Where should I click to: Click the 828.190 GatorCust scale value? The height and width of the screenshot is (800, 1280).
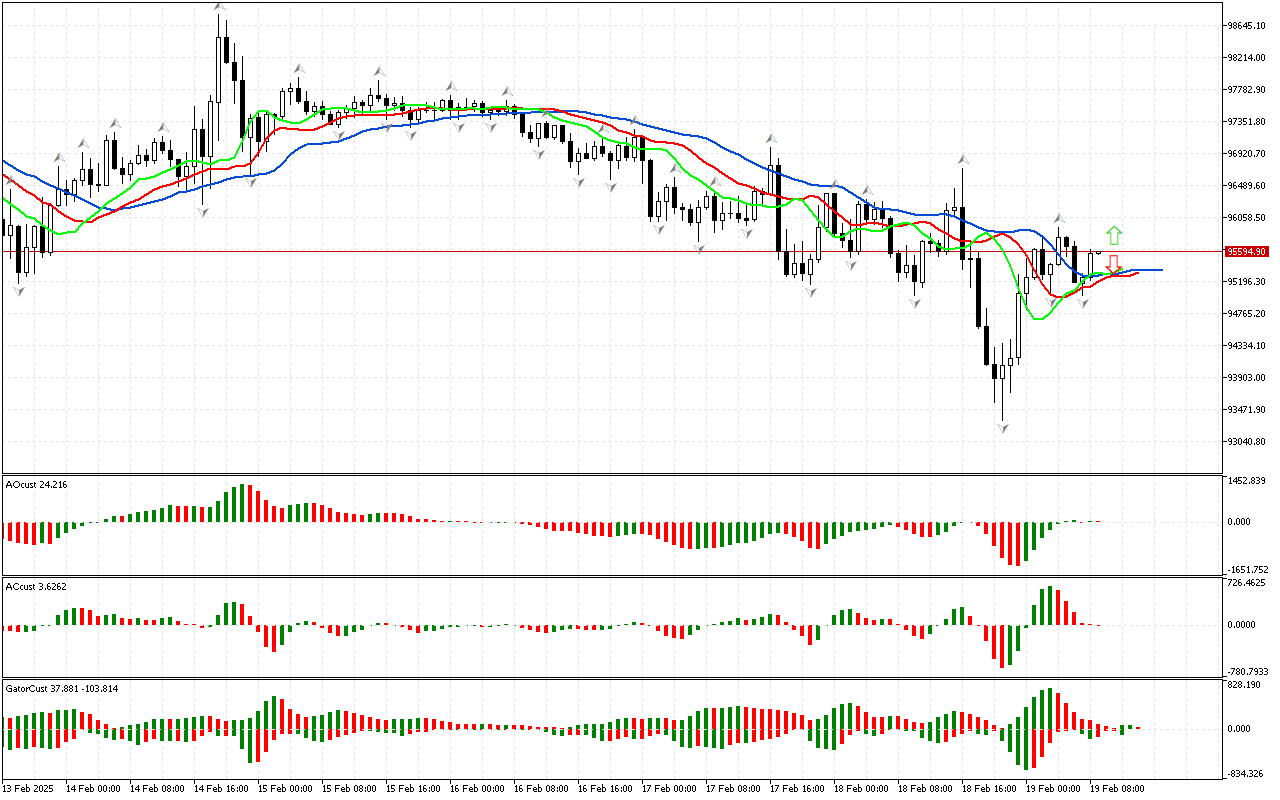[1245, 686]
